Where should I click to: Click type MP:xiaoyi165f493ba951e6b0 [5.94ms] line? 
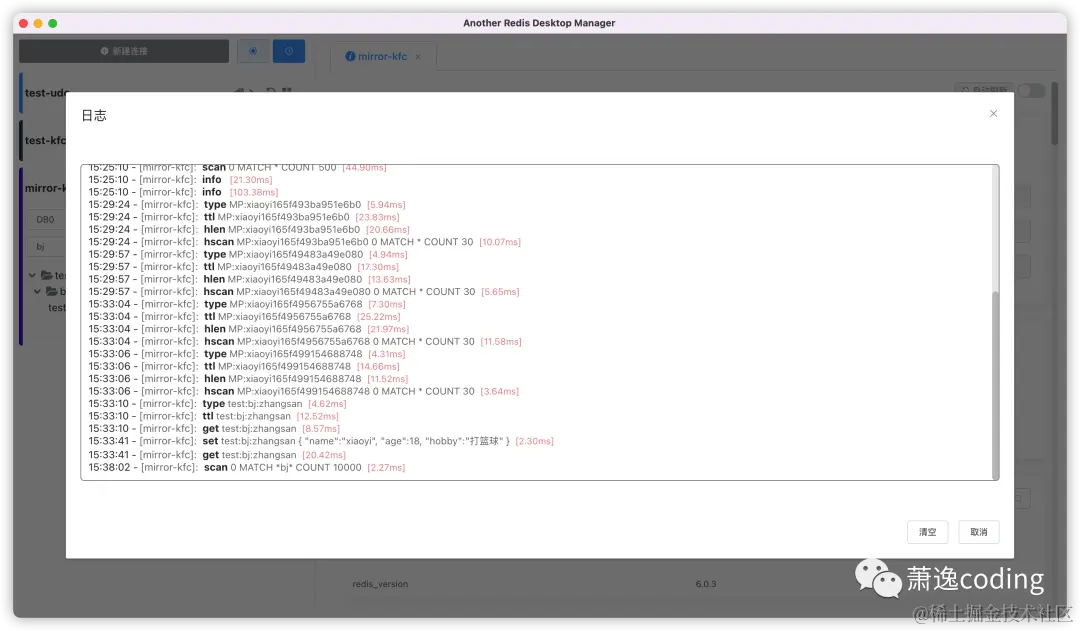(x=247, y=206)
